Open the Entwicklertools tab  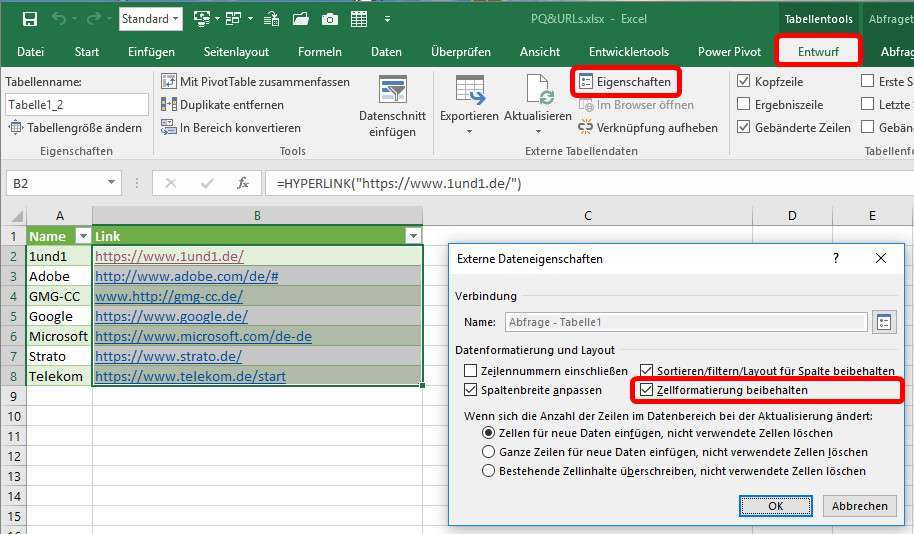pos(628,52)
